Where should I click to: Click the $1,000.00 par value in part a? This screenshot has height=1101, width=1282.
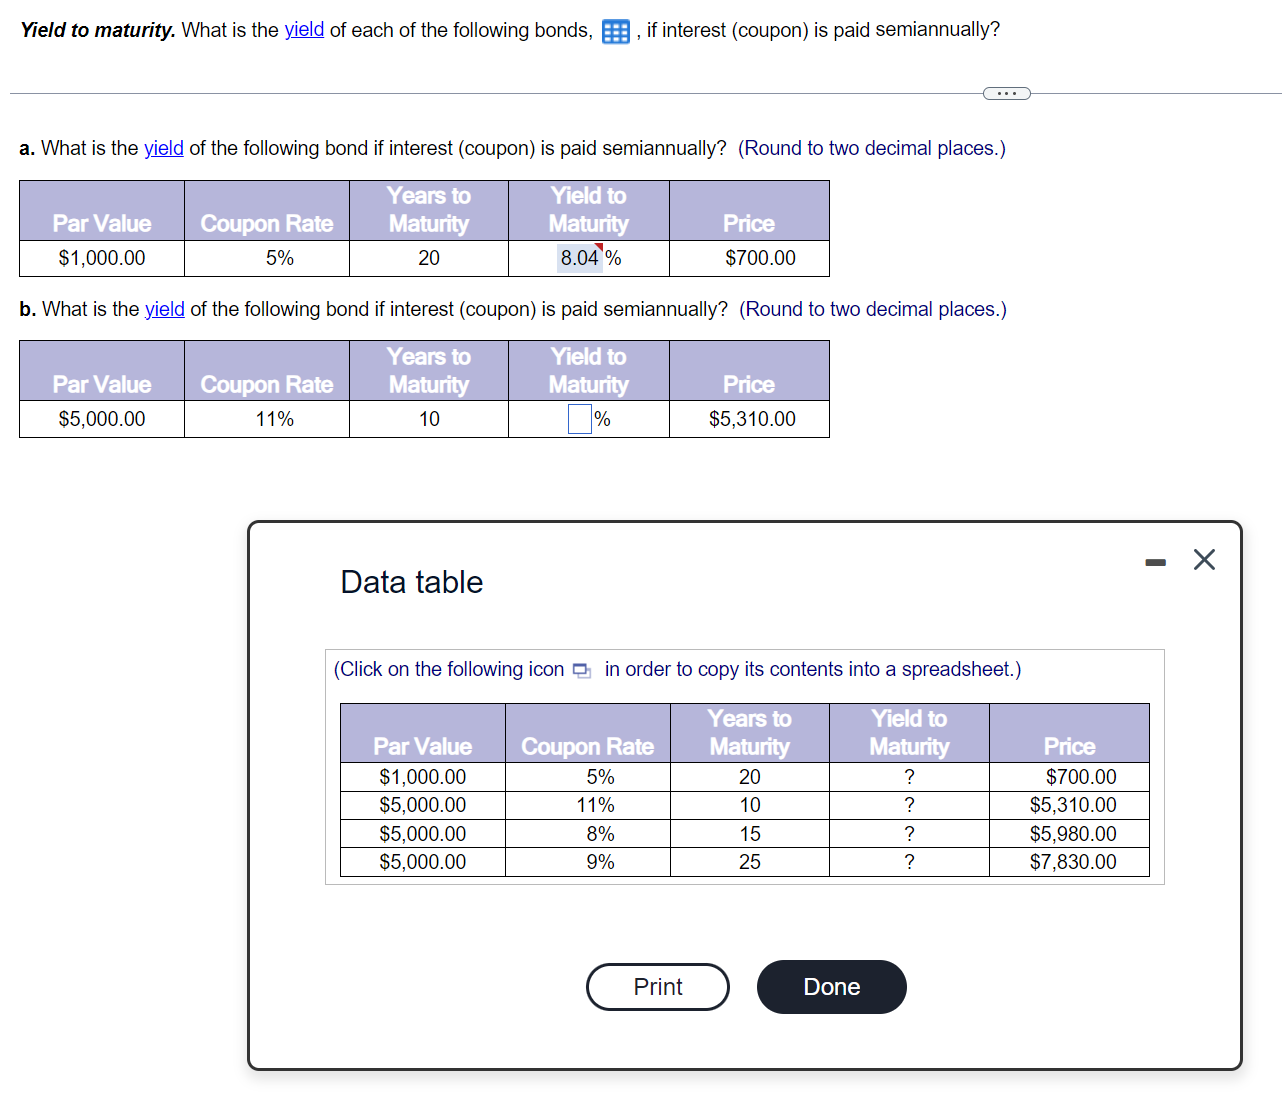[102, 258]
